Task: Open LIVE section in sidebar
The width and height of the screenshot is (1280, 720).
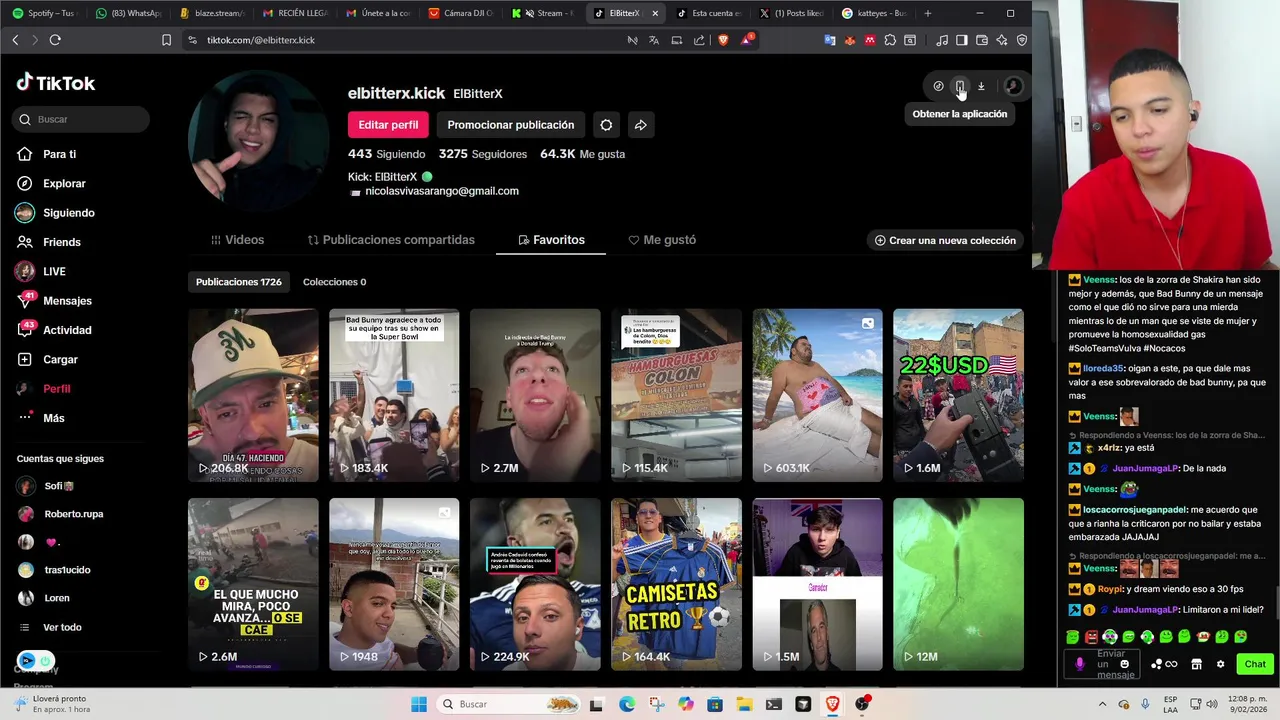Action: [42, 271]
